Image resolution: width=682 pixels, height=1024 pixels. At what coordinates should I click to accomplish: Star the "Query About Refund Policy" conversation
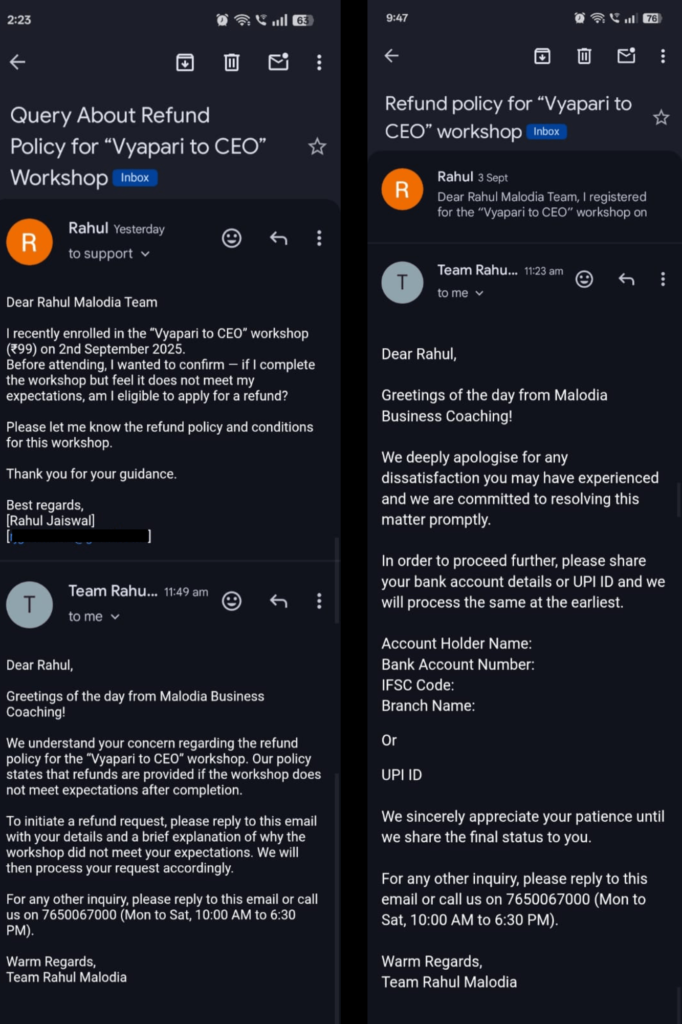[x=317, y=147]
